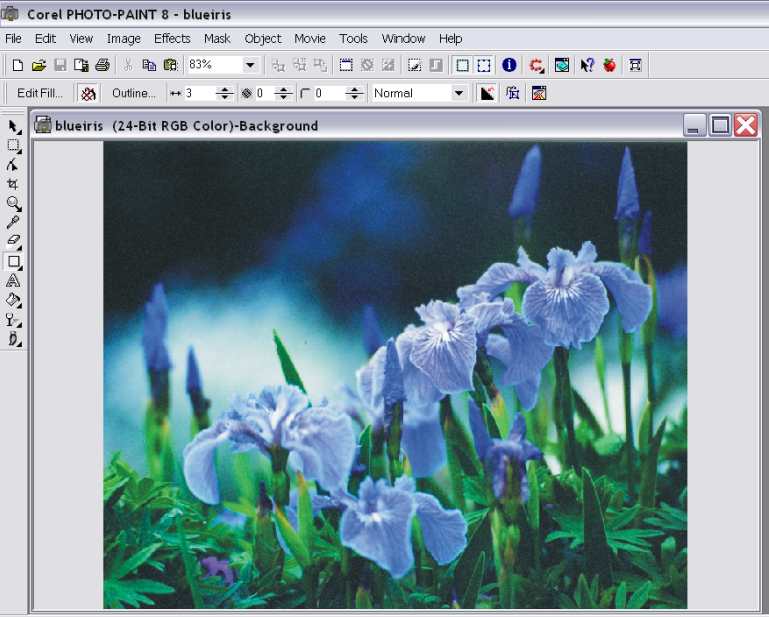Screen dimensions: 769x617
Task: Click the width field showing 3
Action: [199, 93]
